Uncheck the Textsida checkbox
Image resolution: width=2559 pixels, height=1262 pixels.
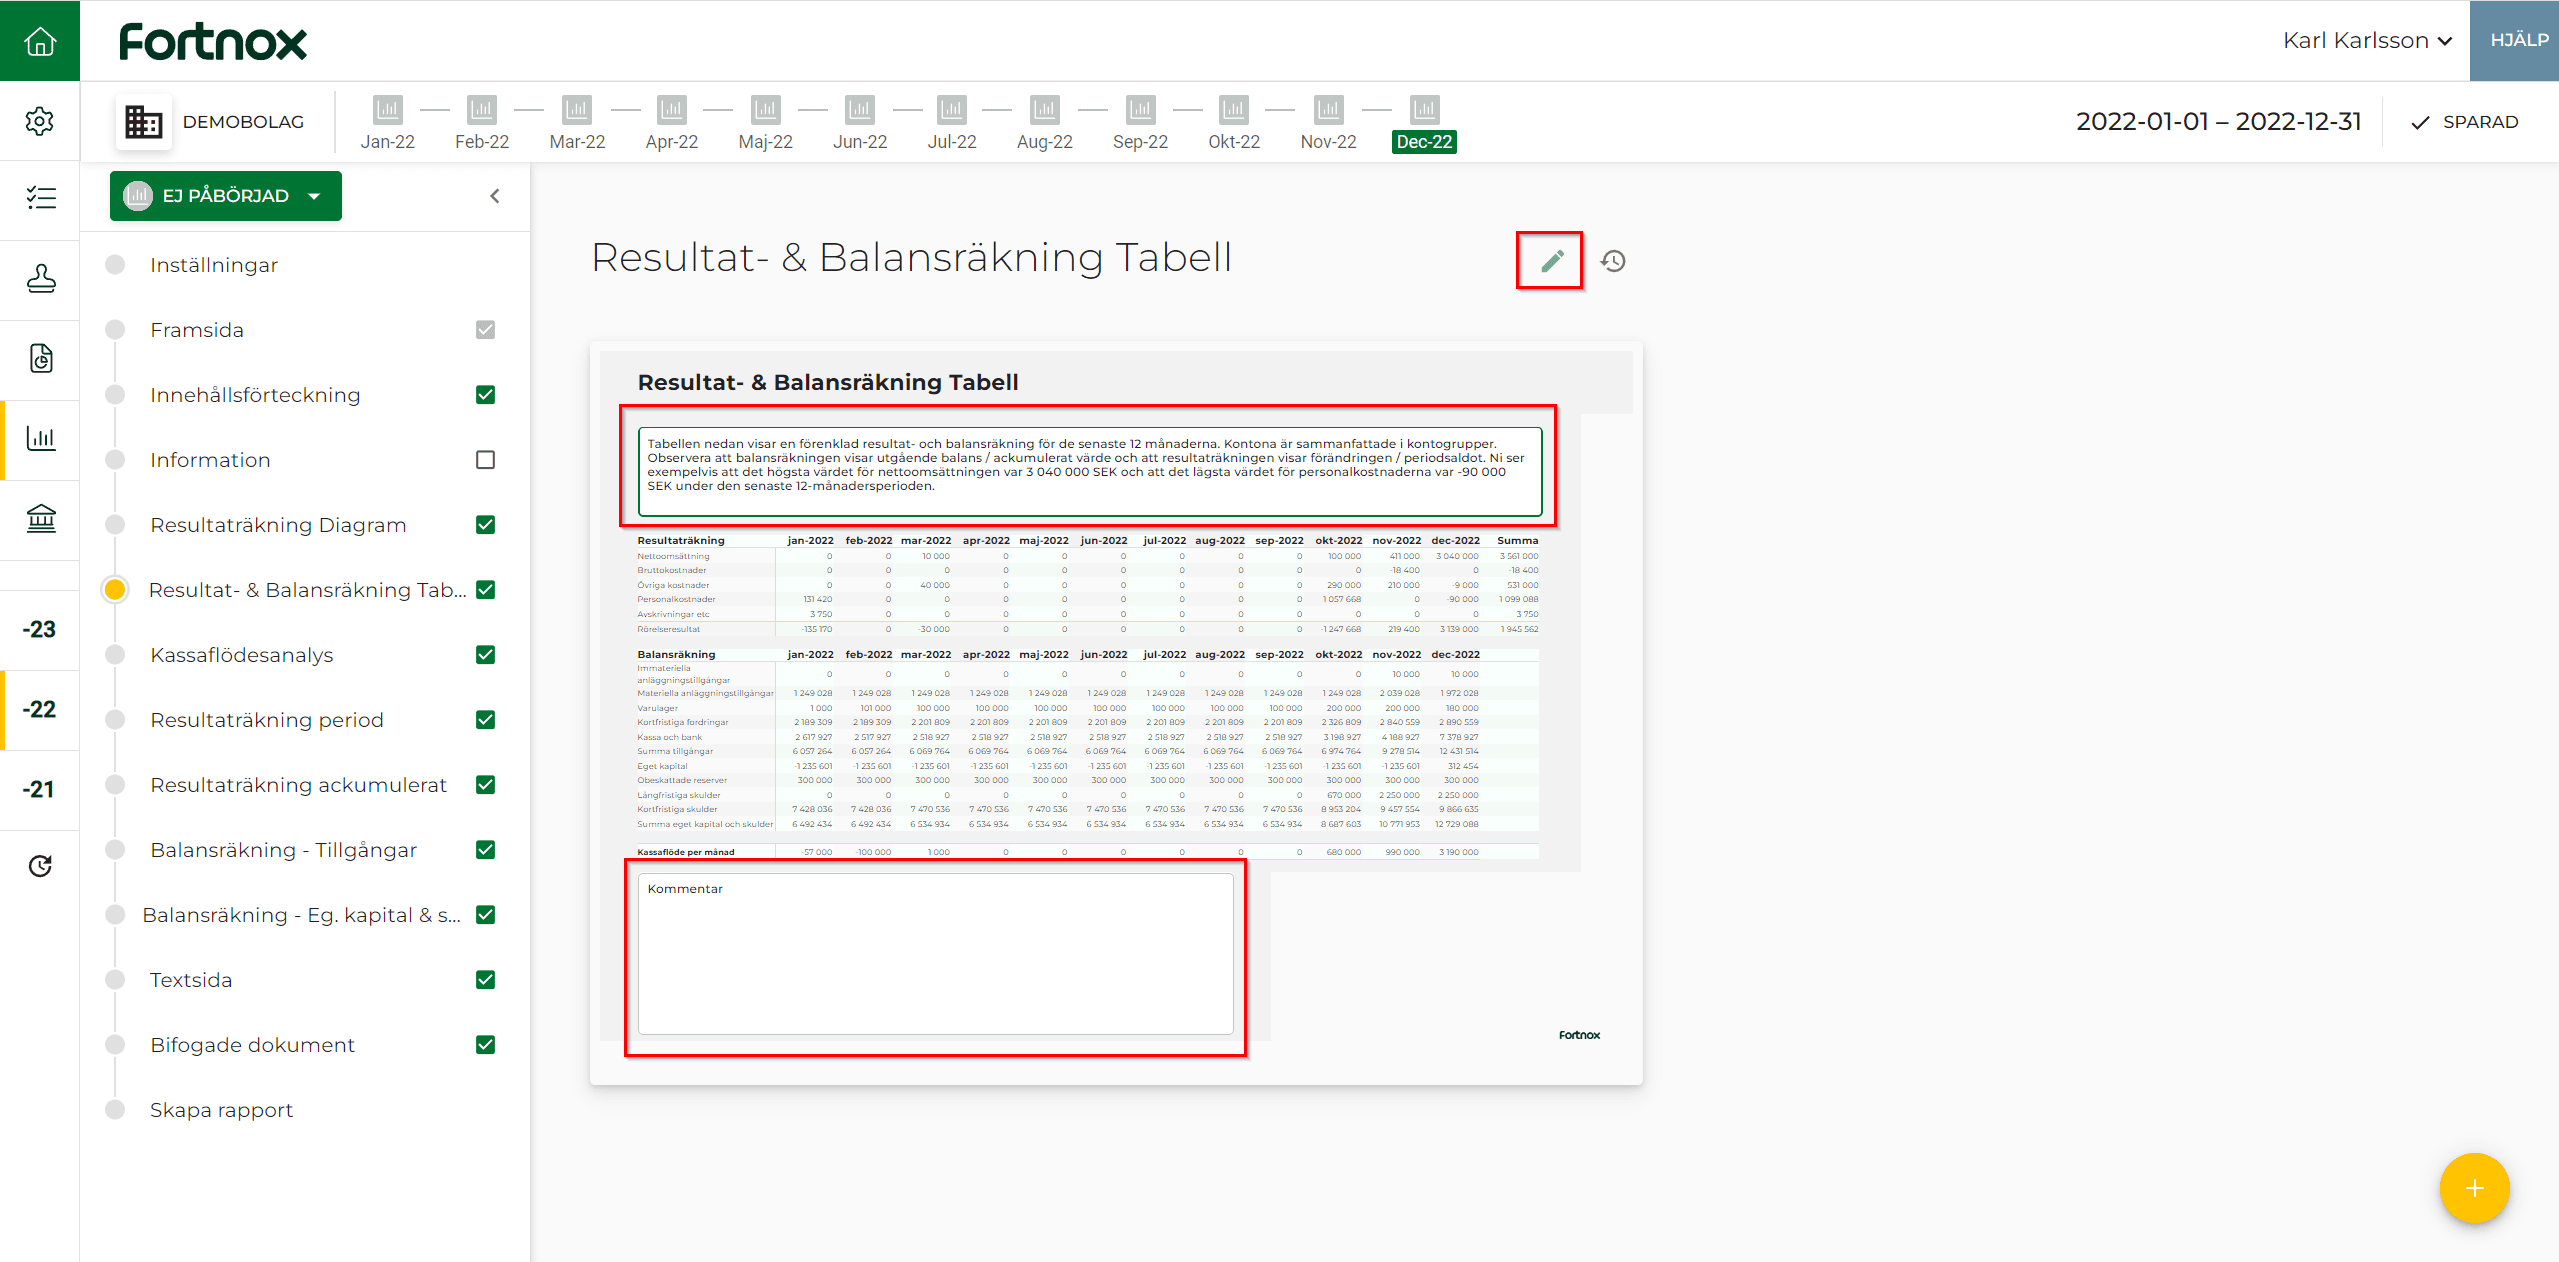[x=486, y=980]
